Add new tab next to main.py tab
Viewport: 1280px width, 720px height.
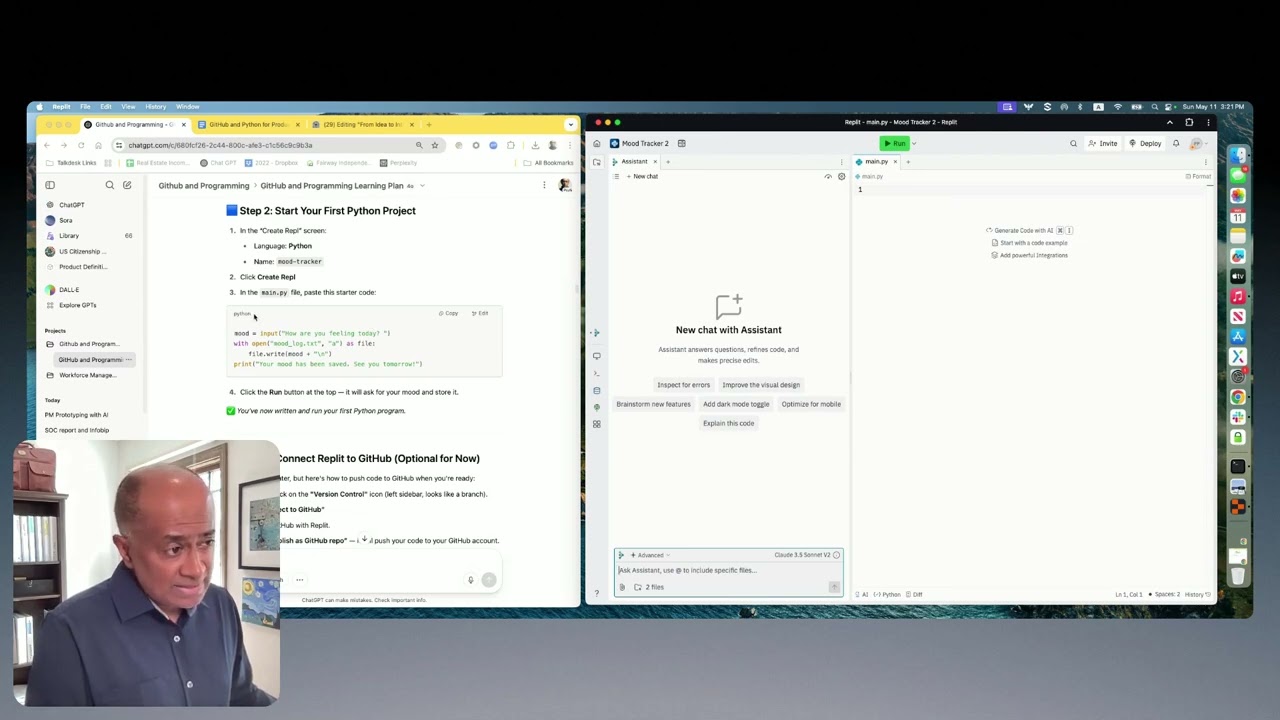click(x=908, y=161)
